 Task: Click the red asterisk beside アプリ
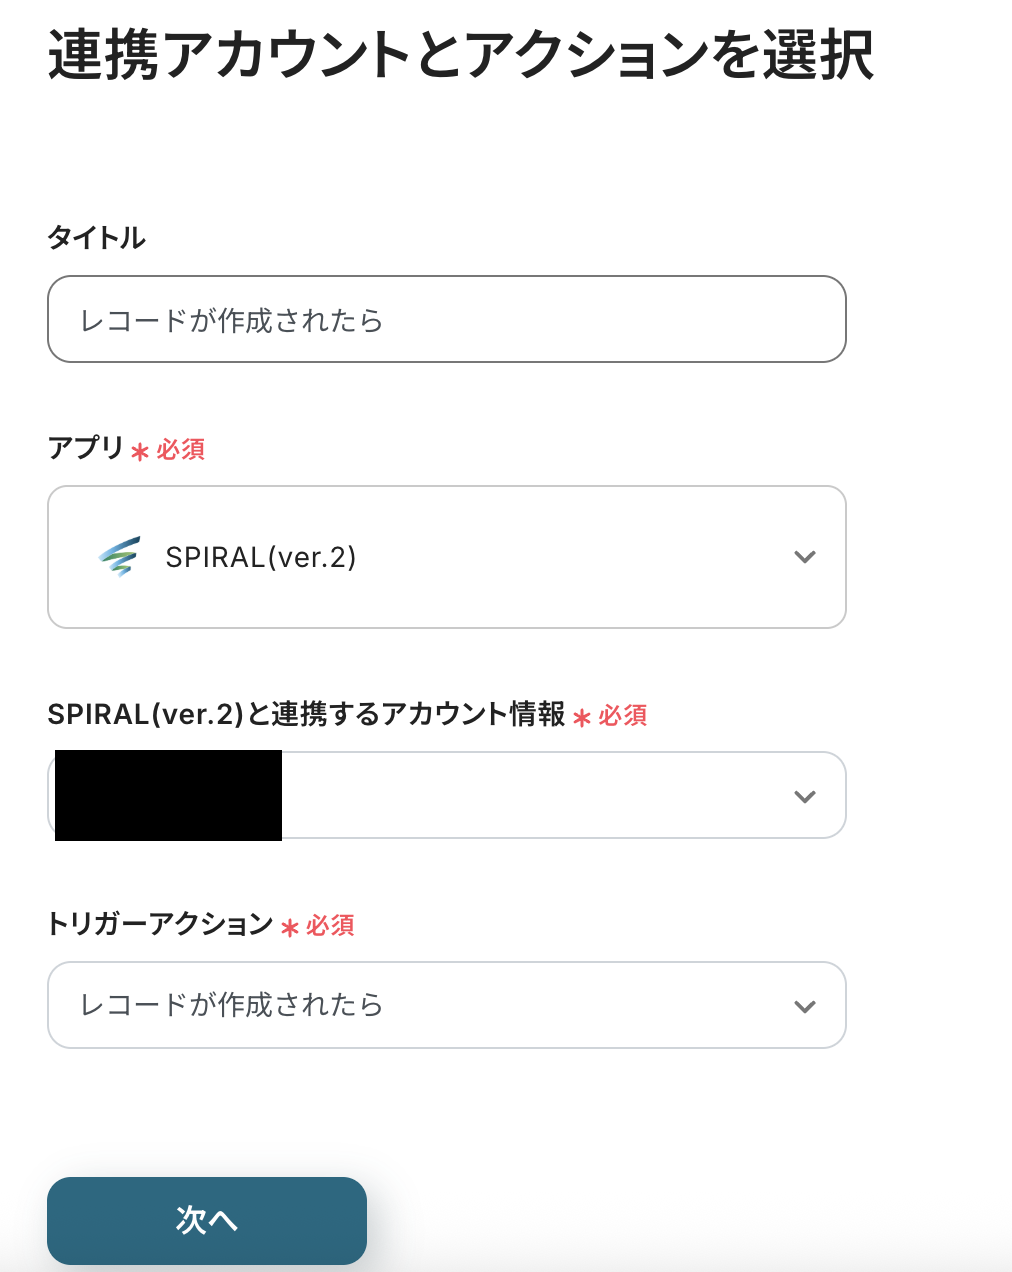coord(140,452)
